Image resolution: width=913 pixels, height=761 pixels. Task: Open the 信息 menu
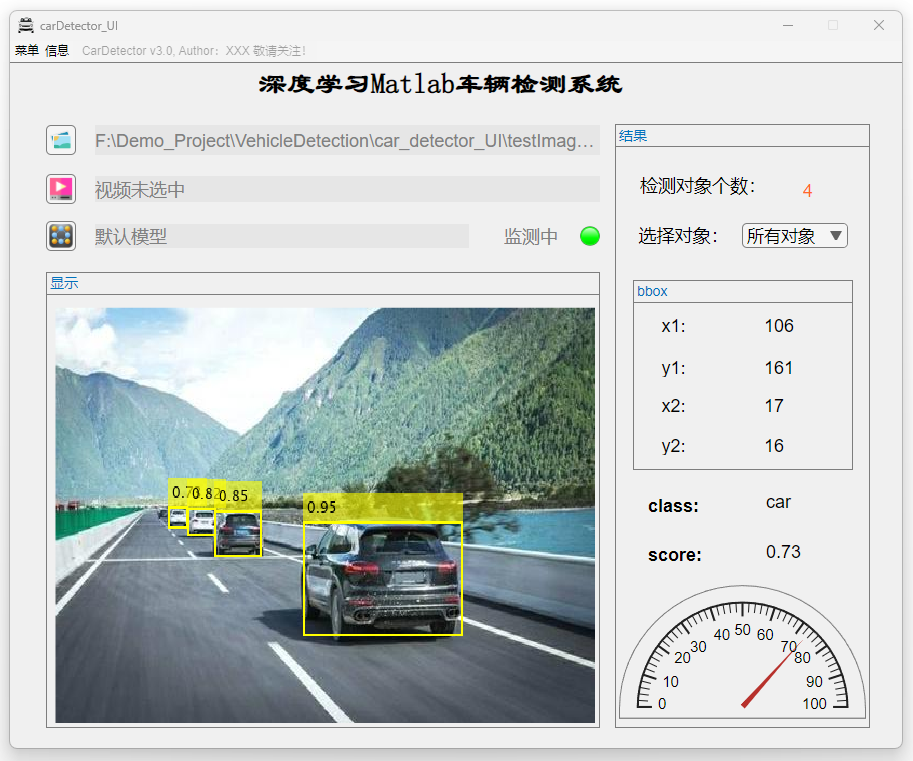[57, 51]
